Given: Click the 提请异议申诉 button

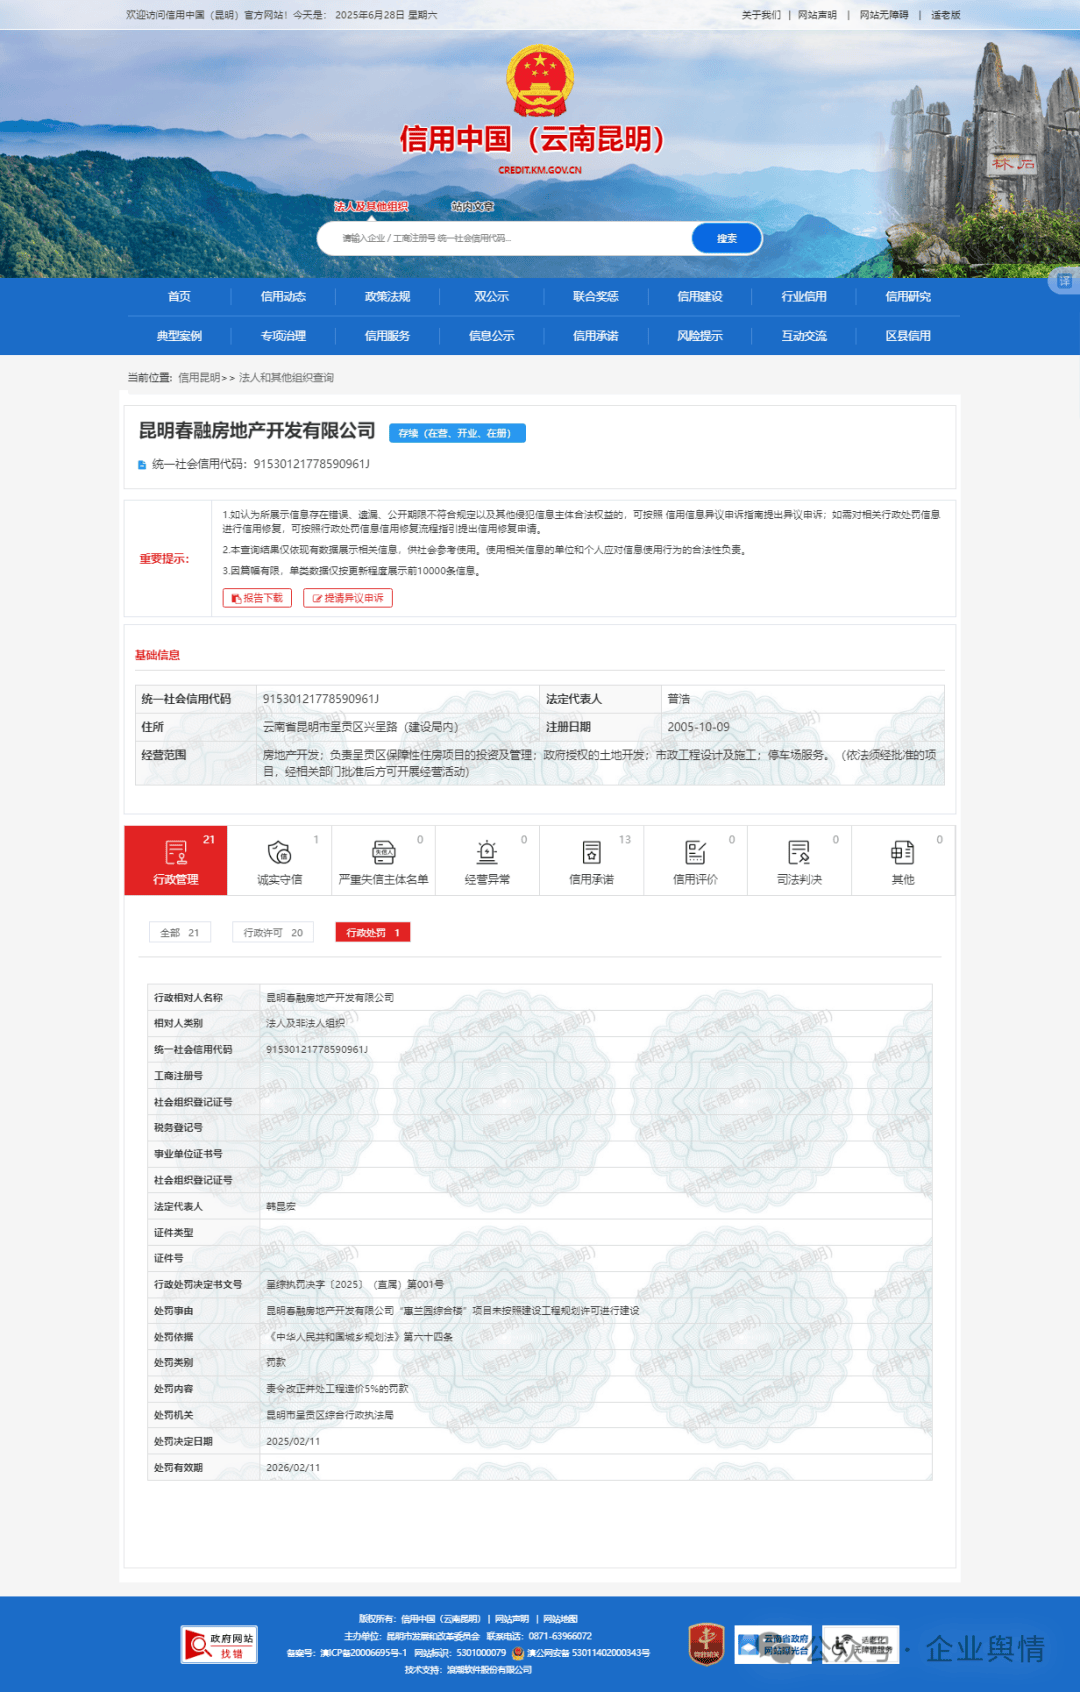Looking at the screenshot, I should [x=348, y=598].
